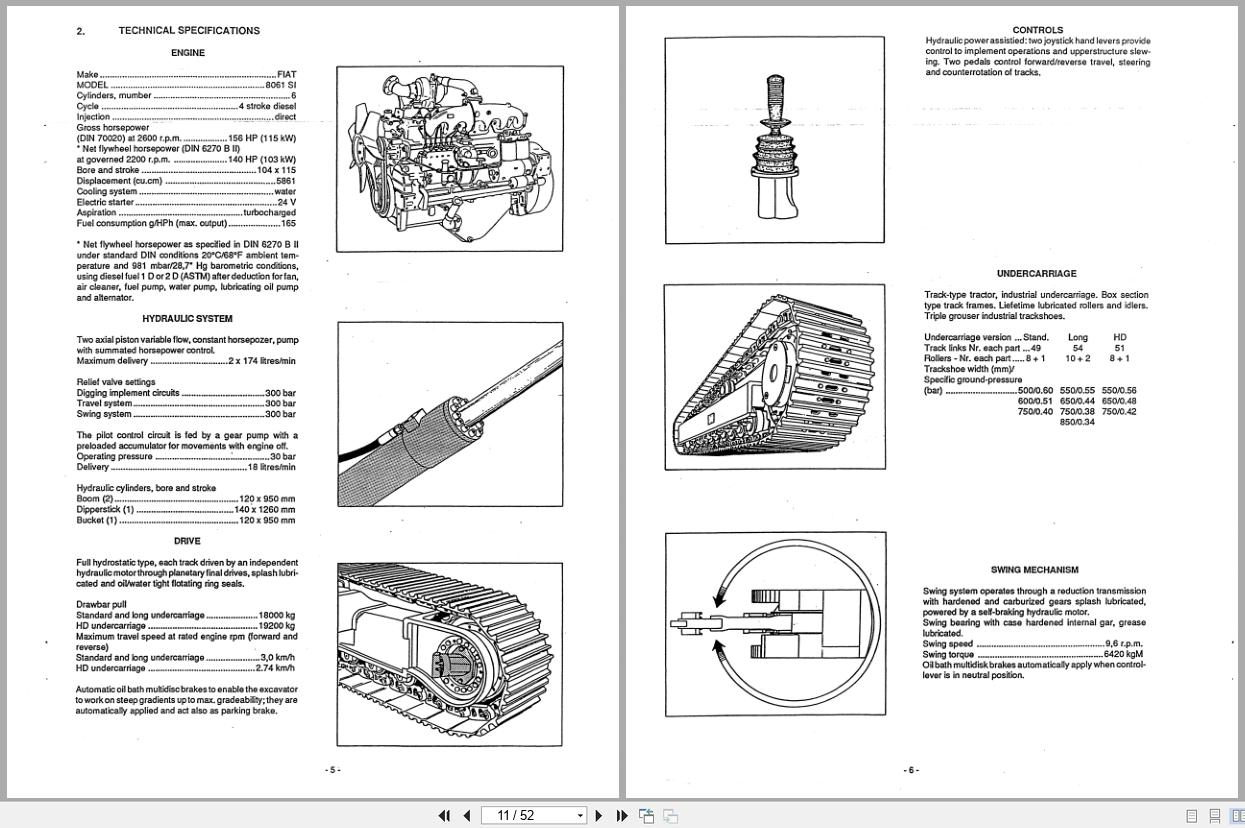The height and width of the screenshot is (828, 1245).
Task: Click the track drive illustration on page 5
Action: [x=449, y=654]
